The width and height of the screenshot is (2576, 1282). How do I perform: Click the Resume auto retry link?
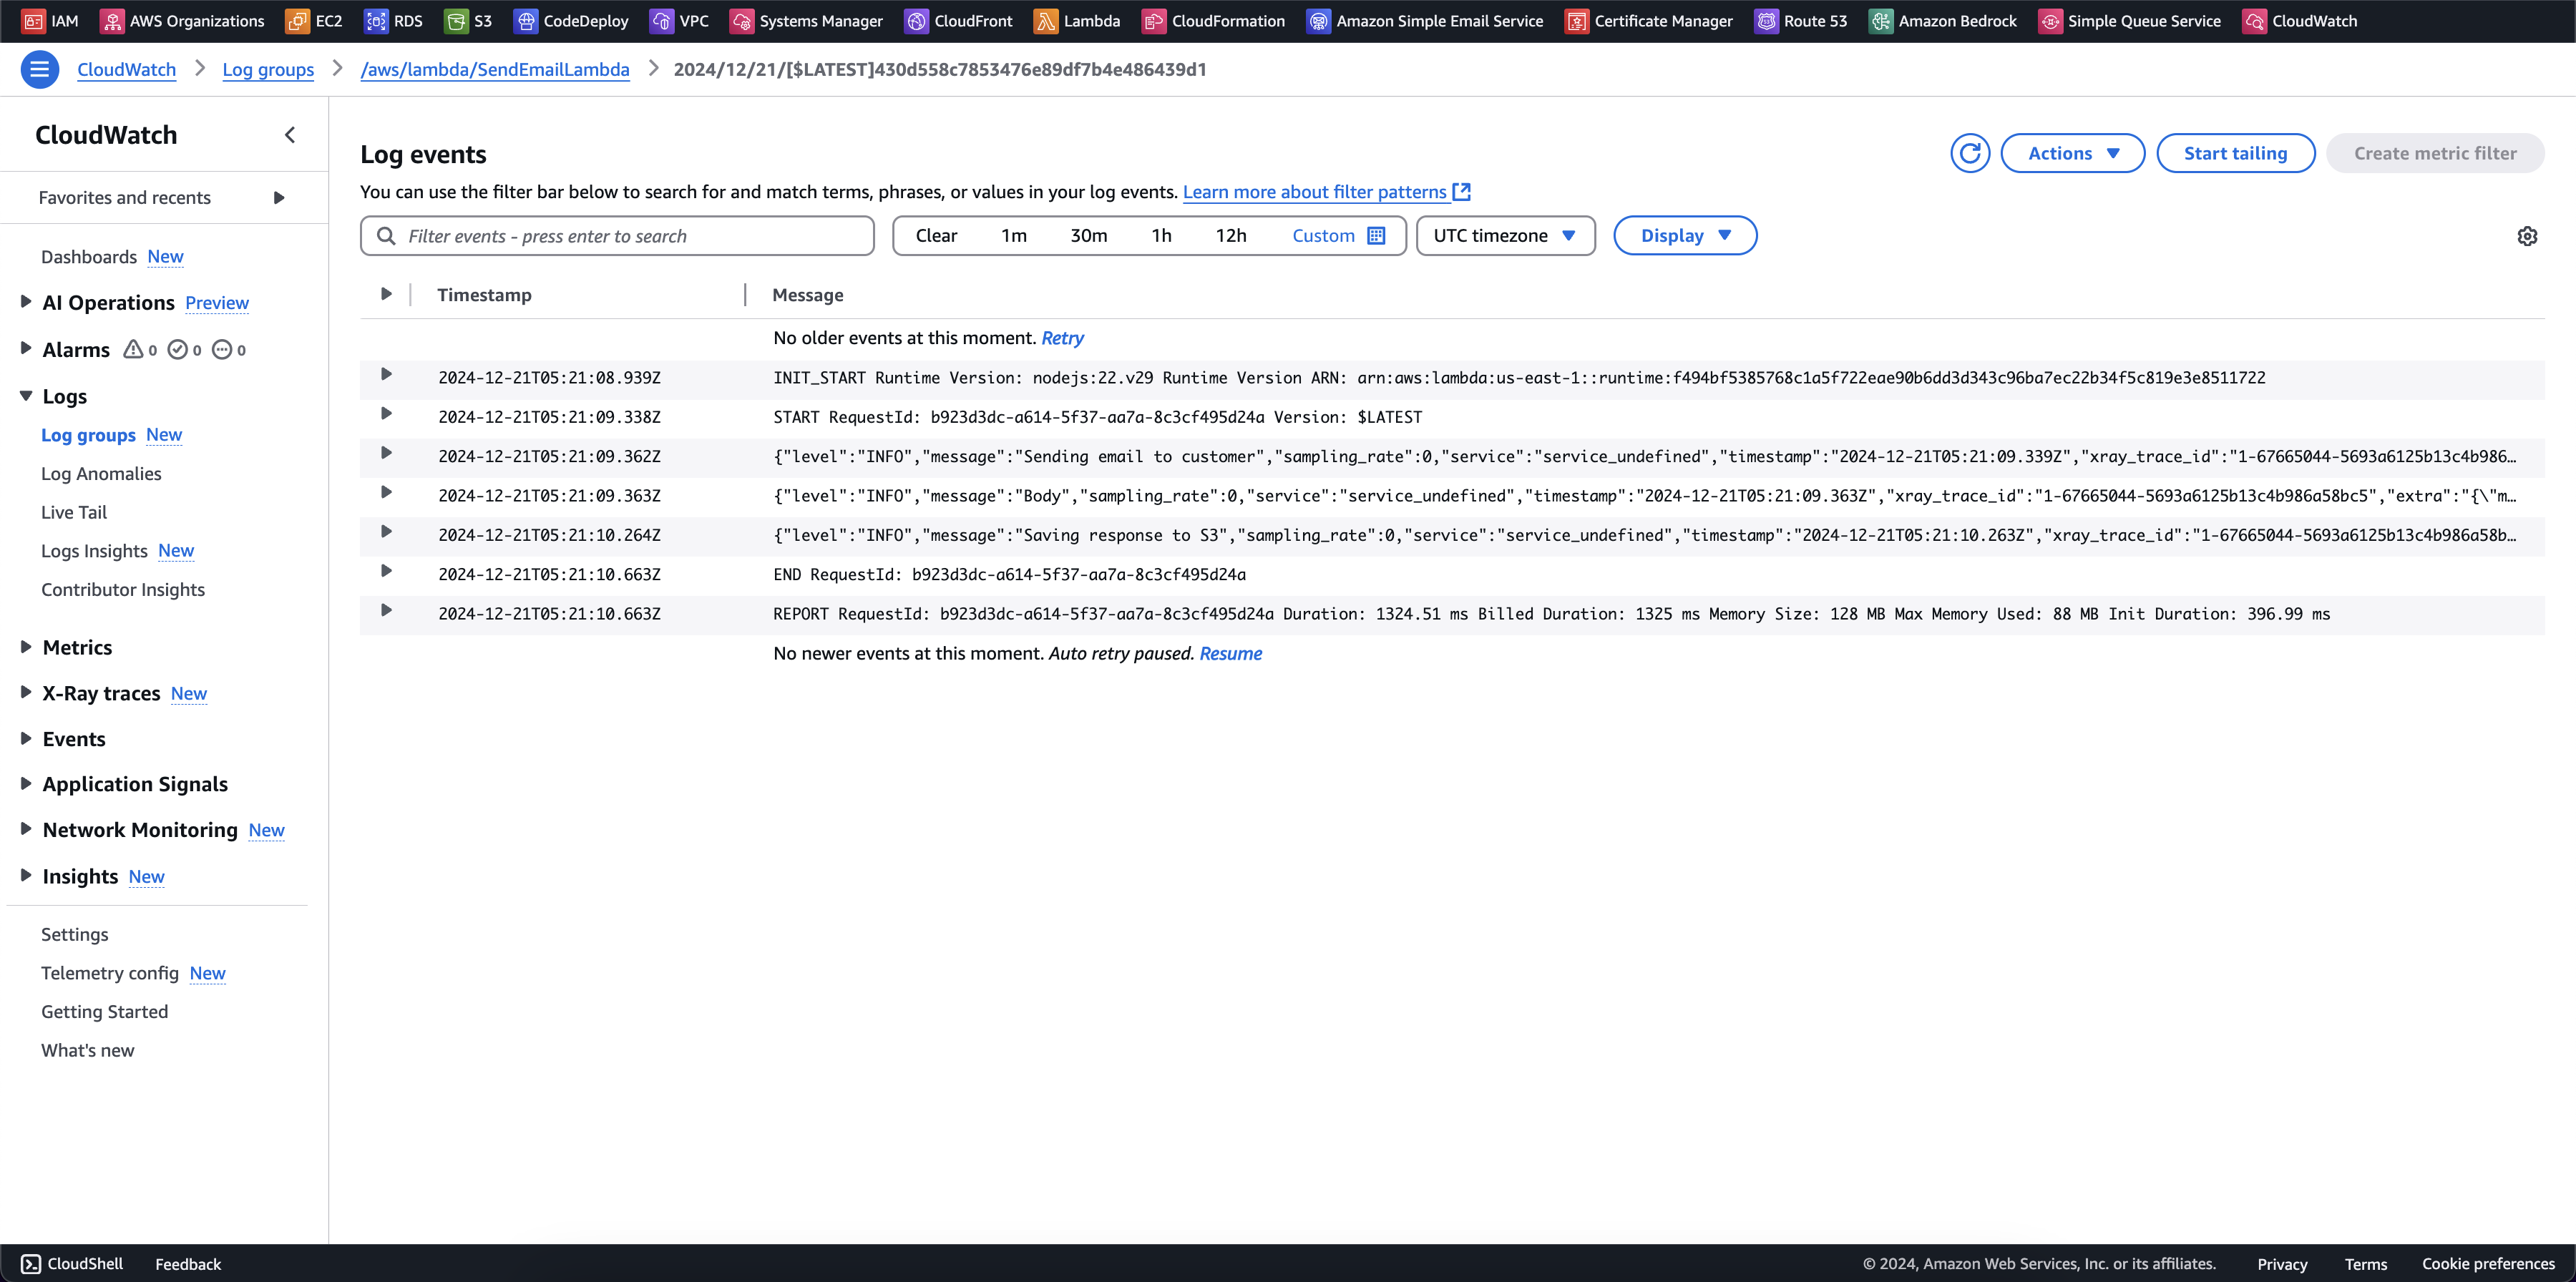pos(1230,653)
